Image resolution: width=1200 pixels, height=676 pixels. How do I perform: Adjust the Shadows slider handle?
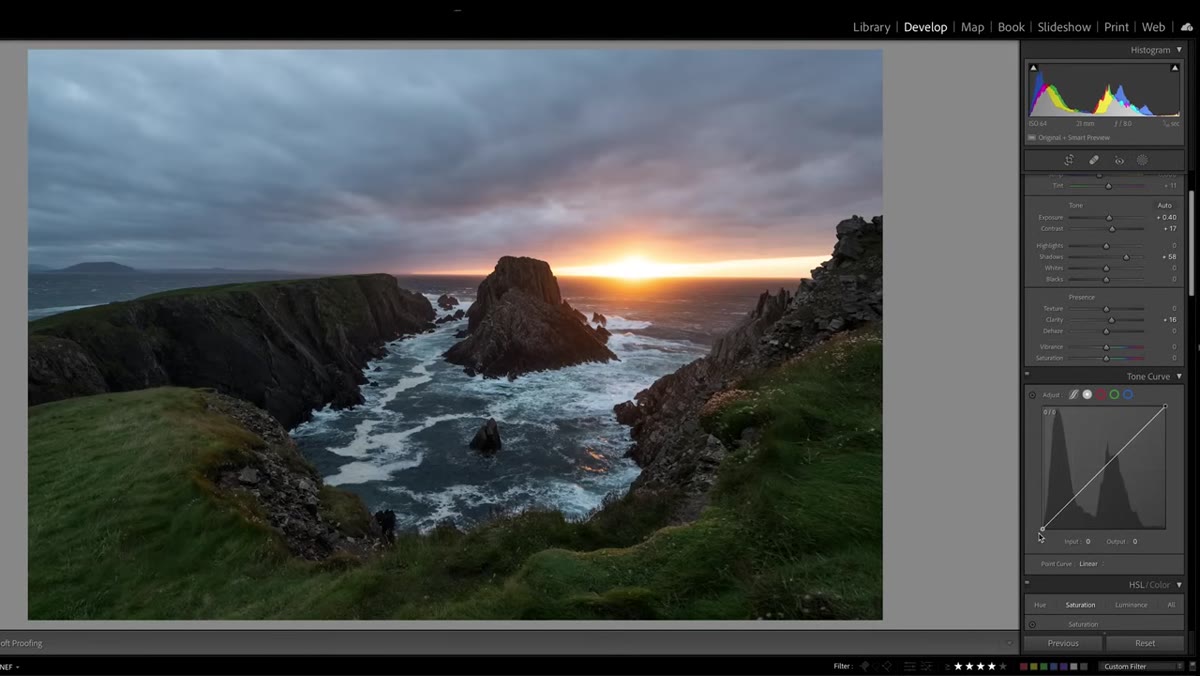[1126, 257]
